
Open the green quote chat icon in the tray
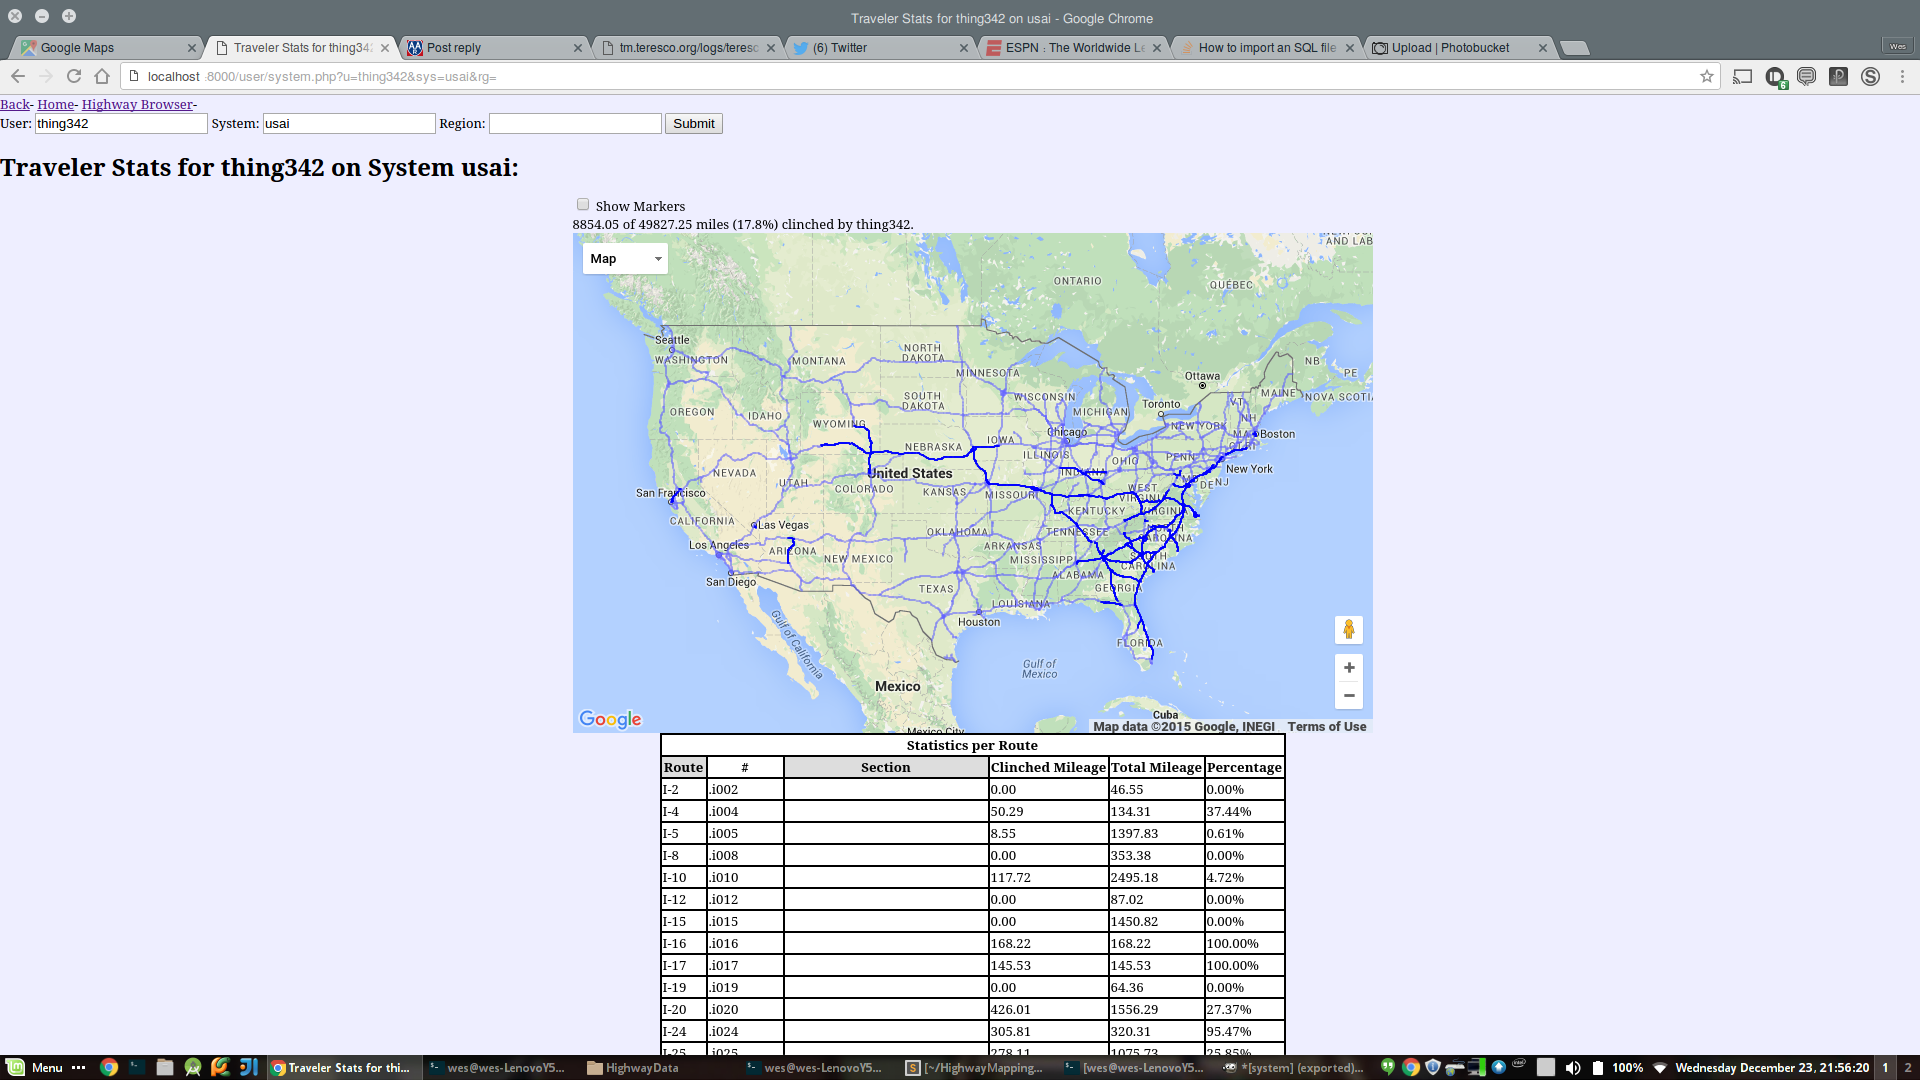pyautogui.click(x=1388, y=1067)
